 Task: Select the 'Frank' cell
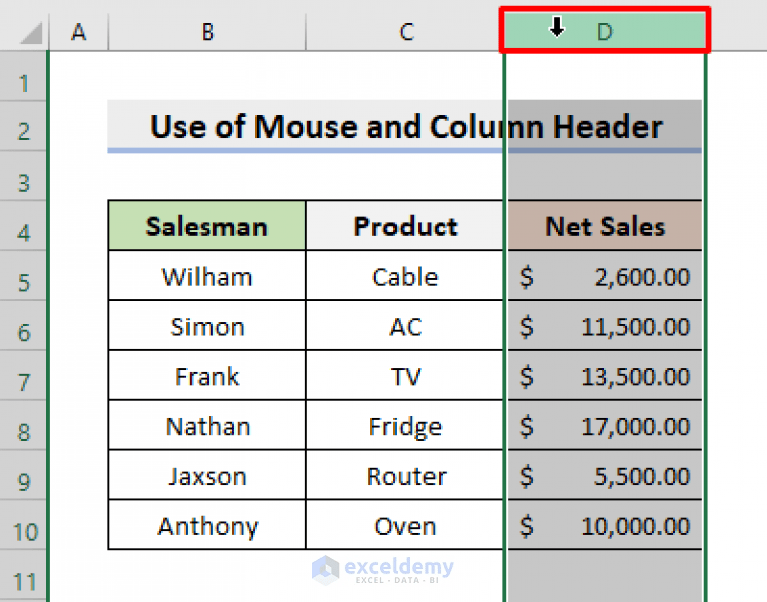pyautogui.click(x=207, y=376)
